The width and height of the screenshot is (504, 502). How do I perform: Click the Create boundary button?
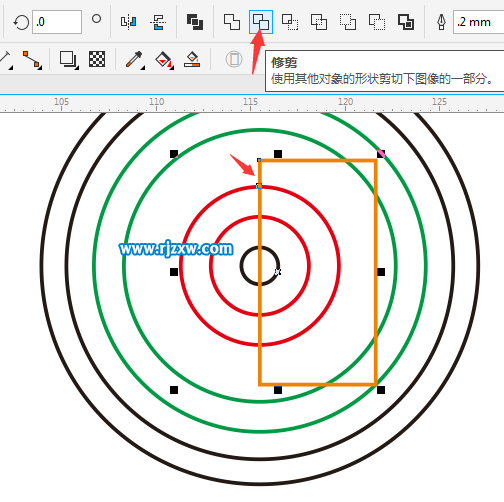[x=406, y=22]
